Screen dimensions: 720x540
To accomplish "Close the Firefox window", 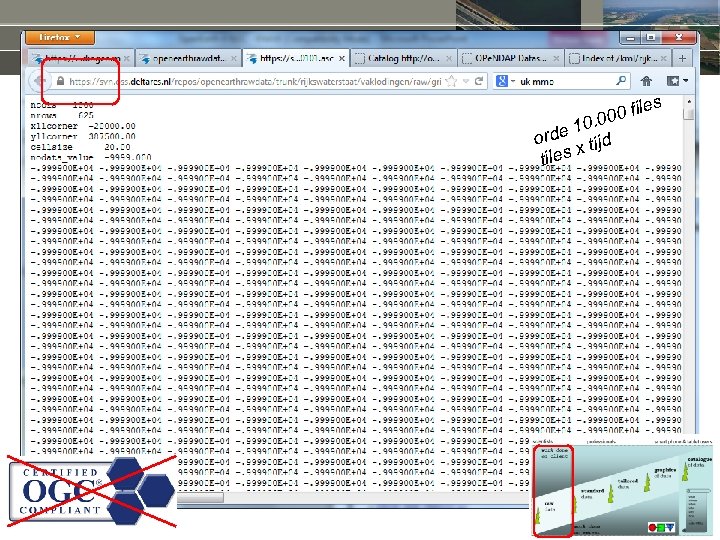I will click(679, 38).
